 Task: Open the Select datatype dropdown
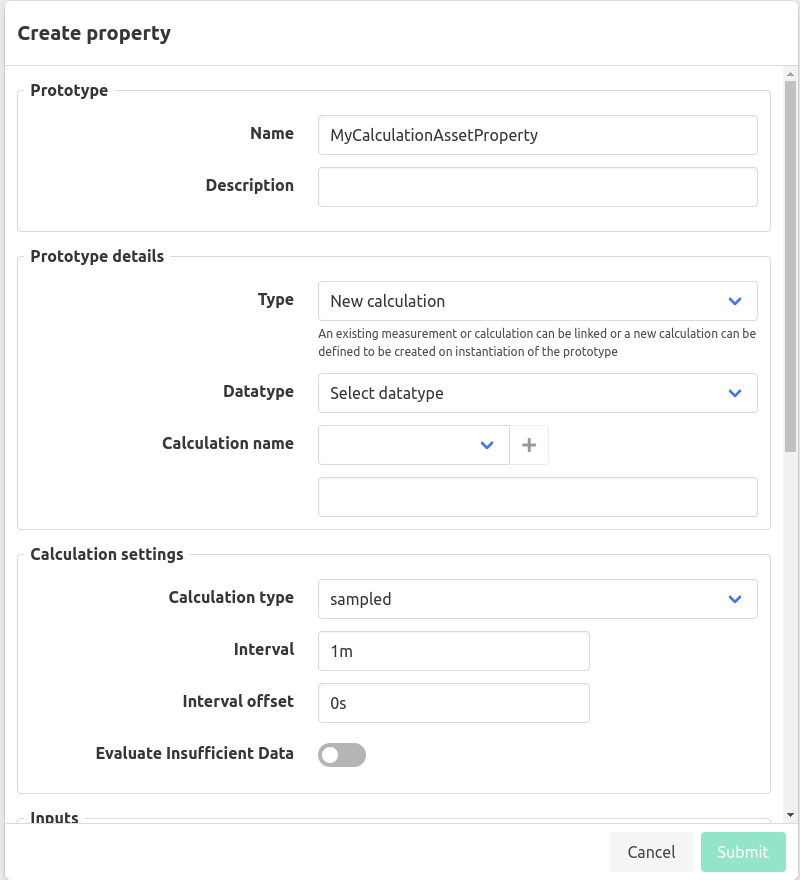pyautogui.click(x=538, y=393)
